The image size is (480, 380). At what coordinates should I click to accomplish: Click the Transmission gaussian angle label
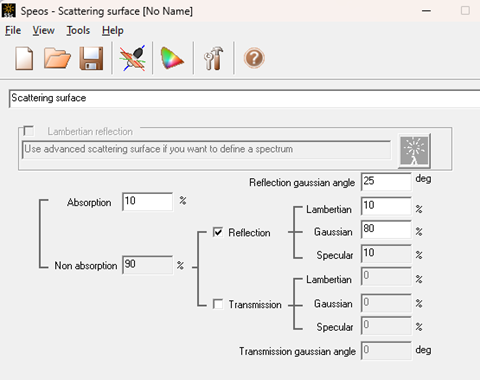point(297,351)
